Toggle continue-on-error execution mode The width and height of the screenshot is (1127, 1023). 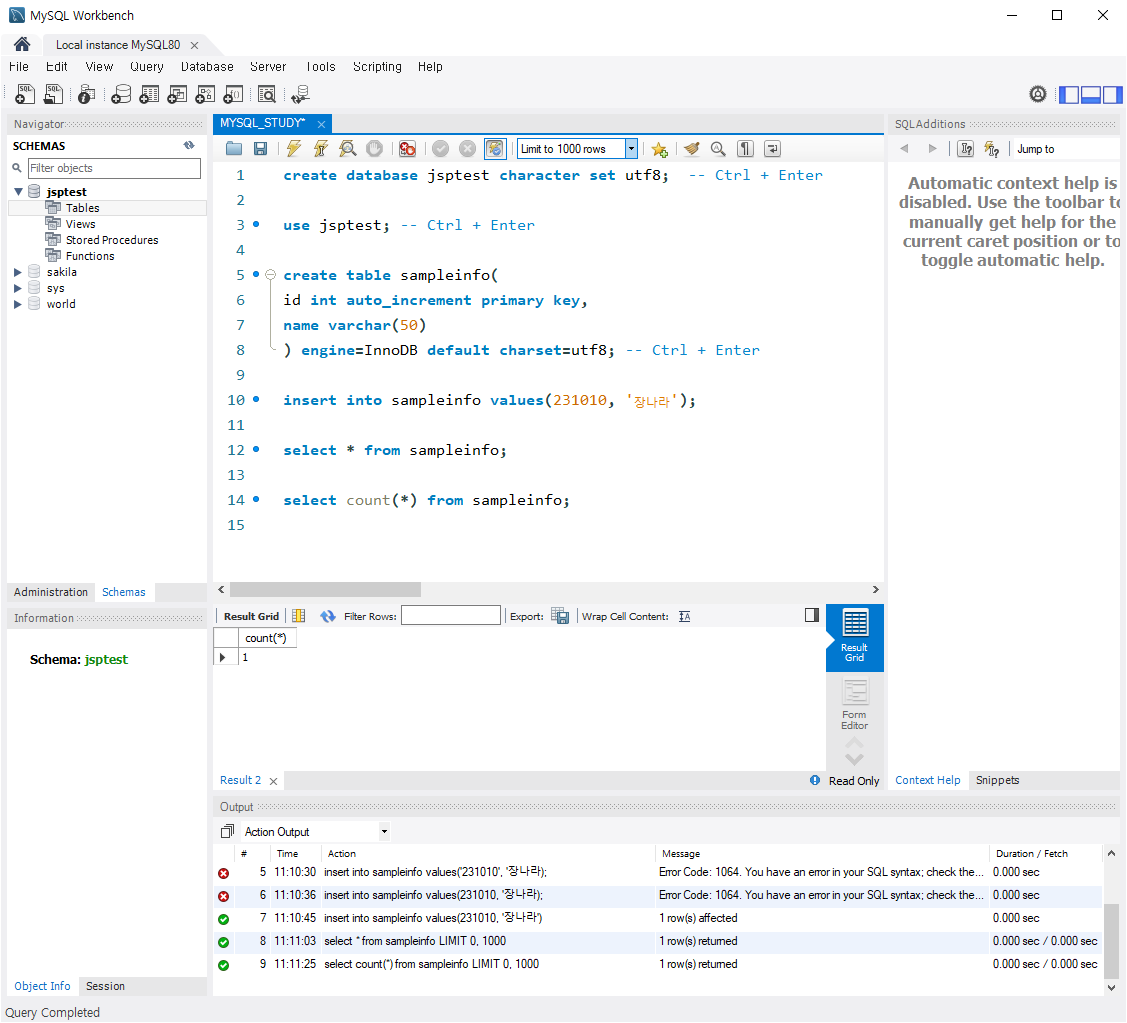tap(408, 149)
